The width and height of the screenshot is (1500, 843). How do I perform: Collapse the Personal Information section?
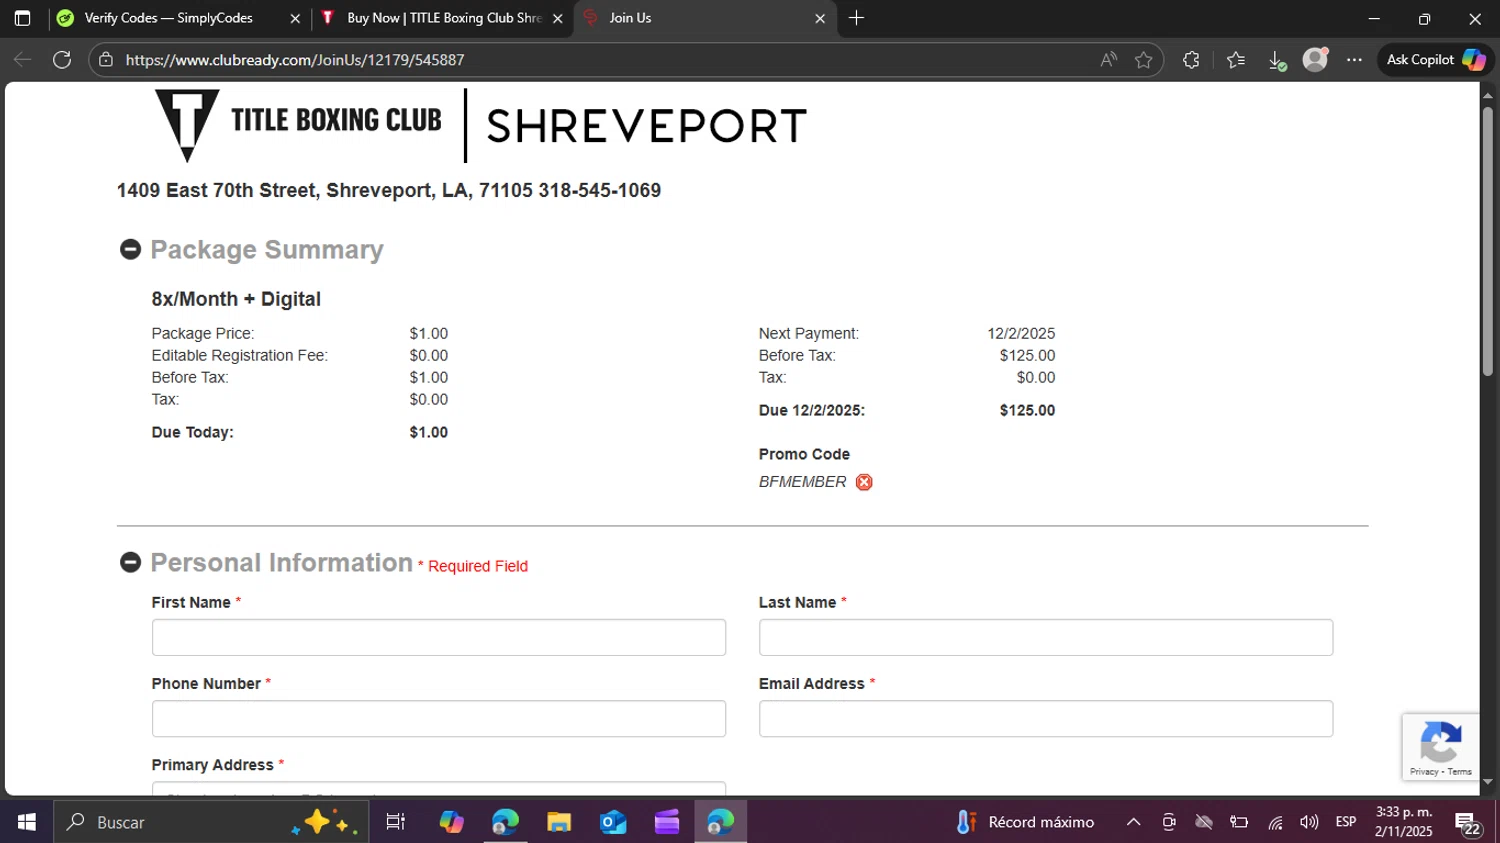130,562
